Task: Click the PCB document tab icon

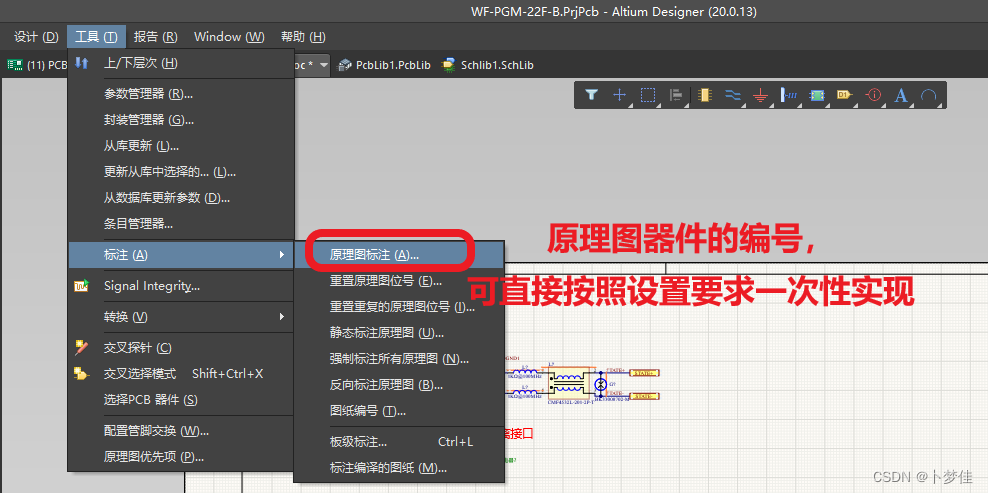Action: [x=14, y=65]
